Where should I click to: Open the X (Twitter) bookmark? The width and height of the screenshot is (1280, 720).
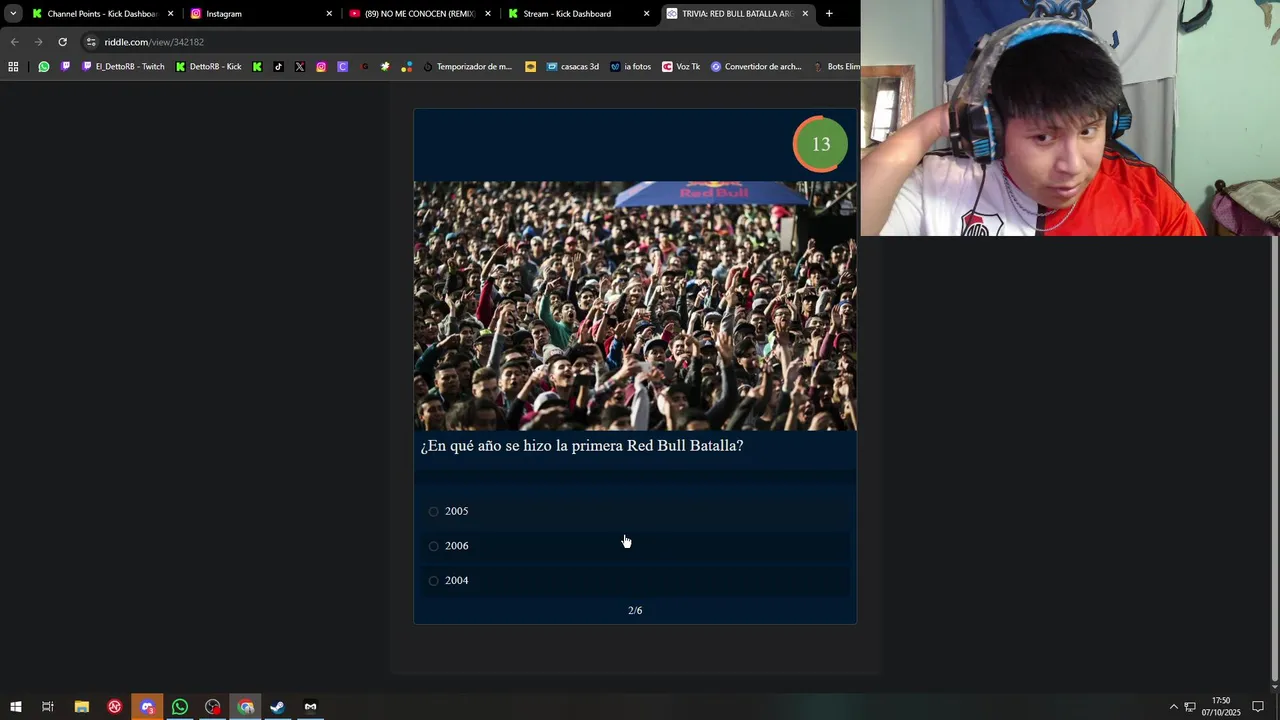300,67
